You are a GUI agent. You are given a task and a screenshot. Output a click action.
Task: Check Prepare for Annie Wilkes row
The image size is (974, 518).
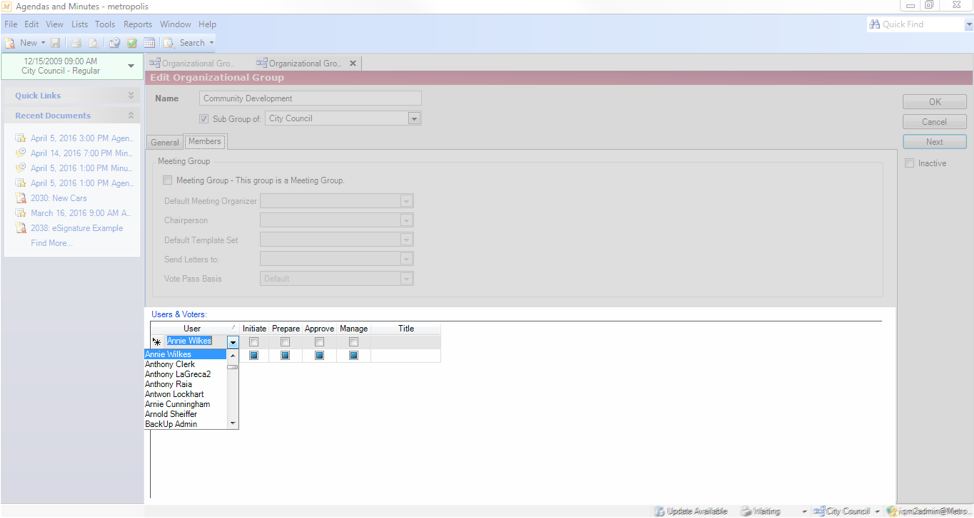284,342
